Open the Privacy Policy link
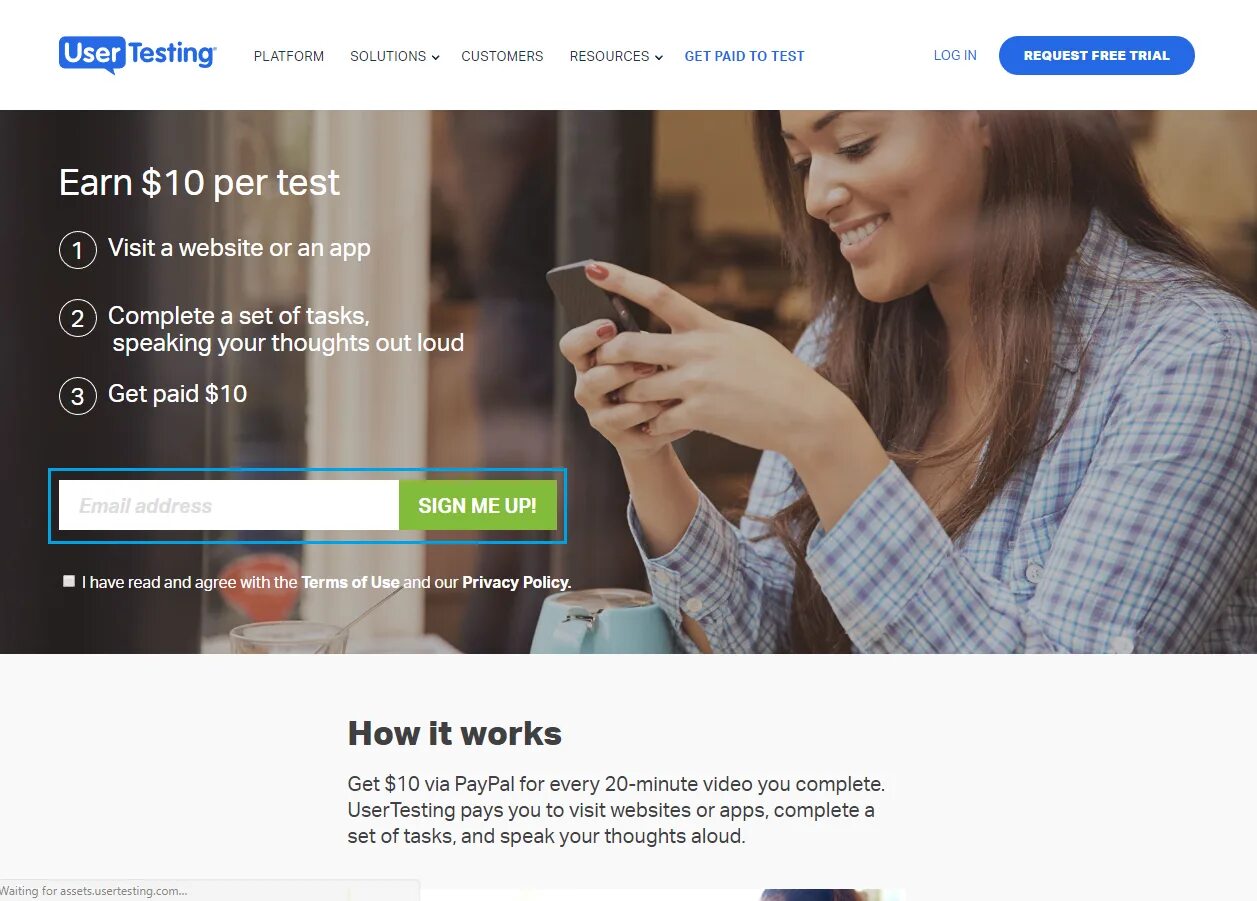Image resolution: width=1257 pixels, height=901 pixels. 515,582
